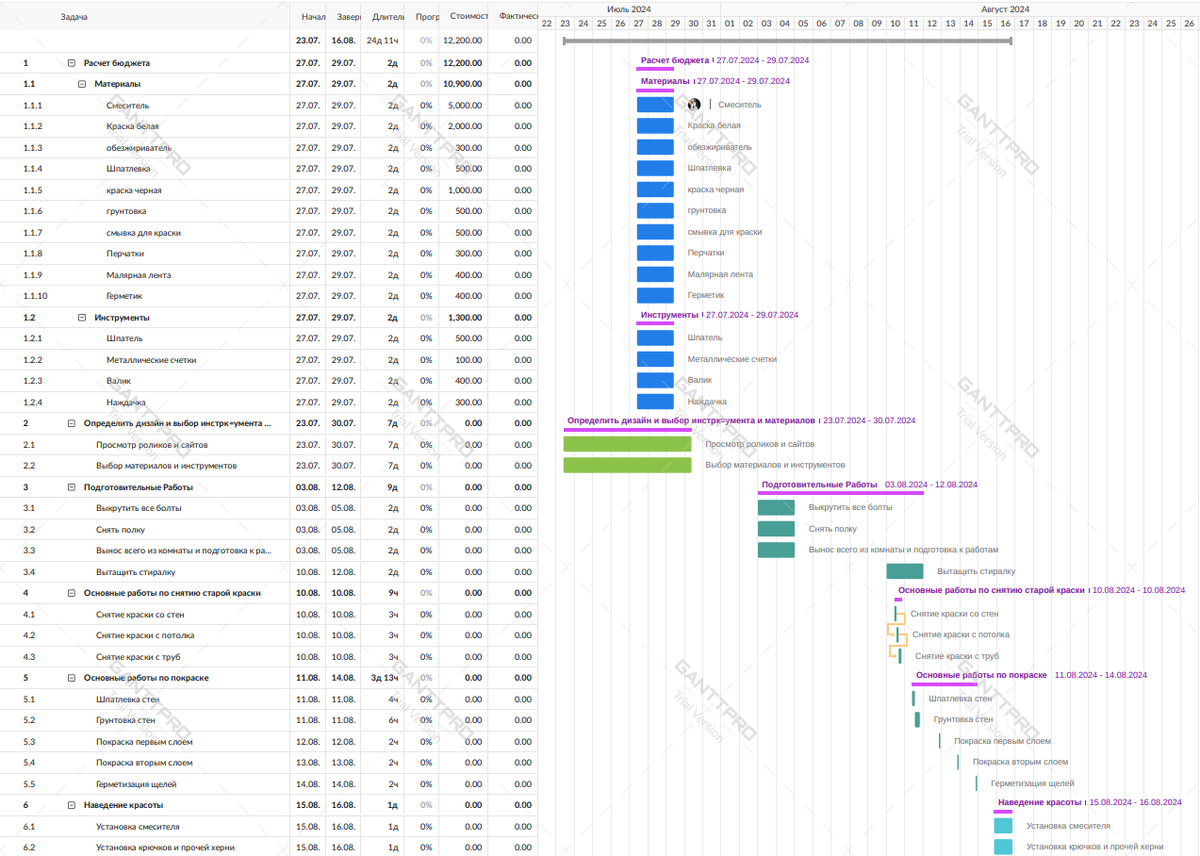Click day 10 in the timeline header
Screen dimensions: 1200x856
pyautogui.click(x=894, y=24)
